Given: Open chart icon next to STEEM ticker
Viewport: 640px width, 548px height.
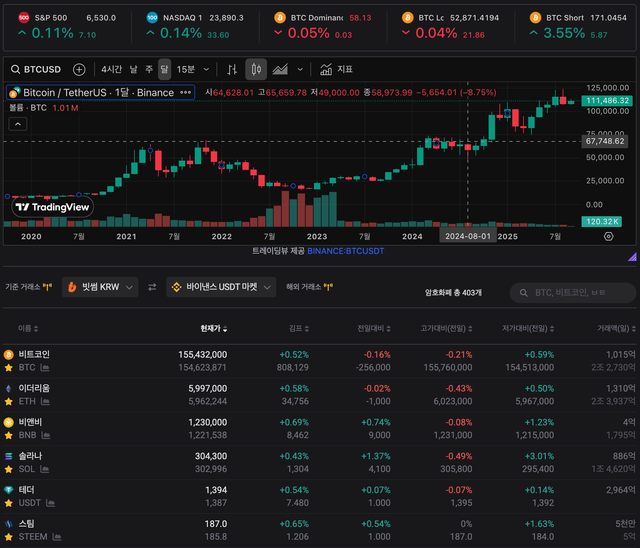Looking at the screenshot, I should coord(57,537).
